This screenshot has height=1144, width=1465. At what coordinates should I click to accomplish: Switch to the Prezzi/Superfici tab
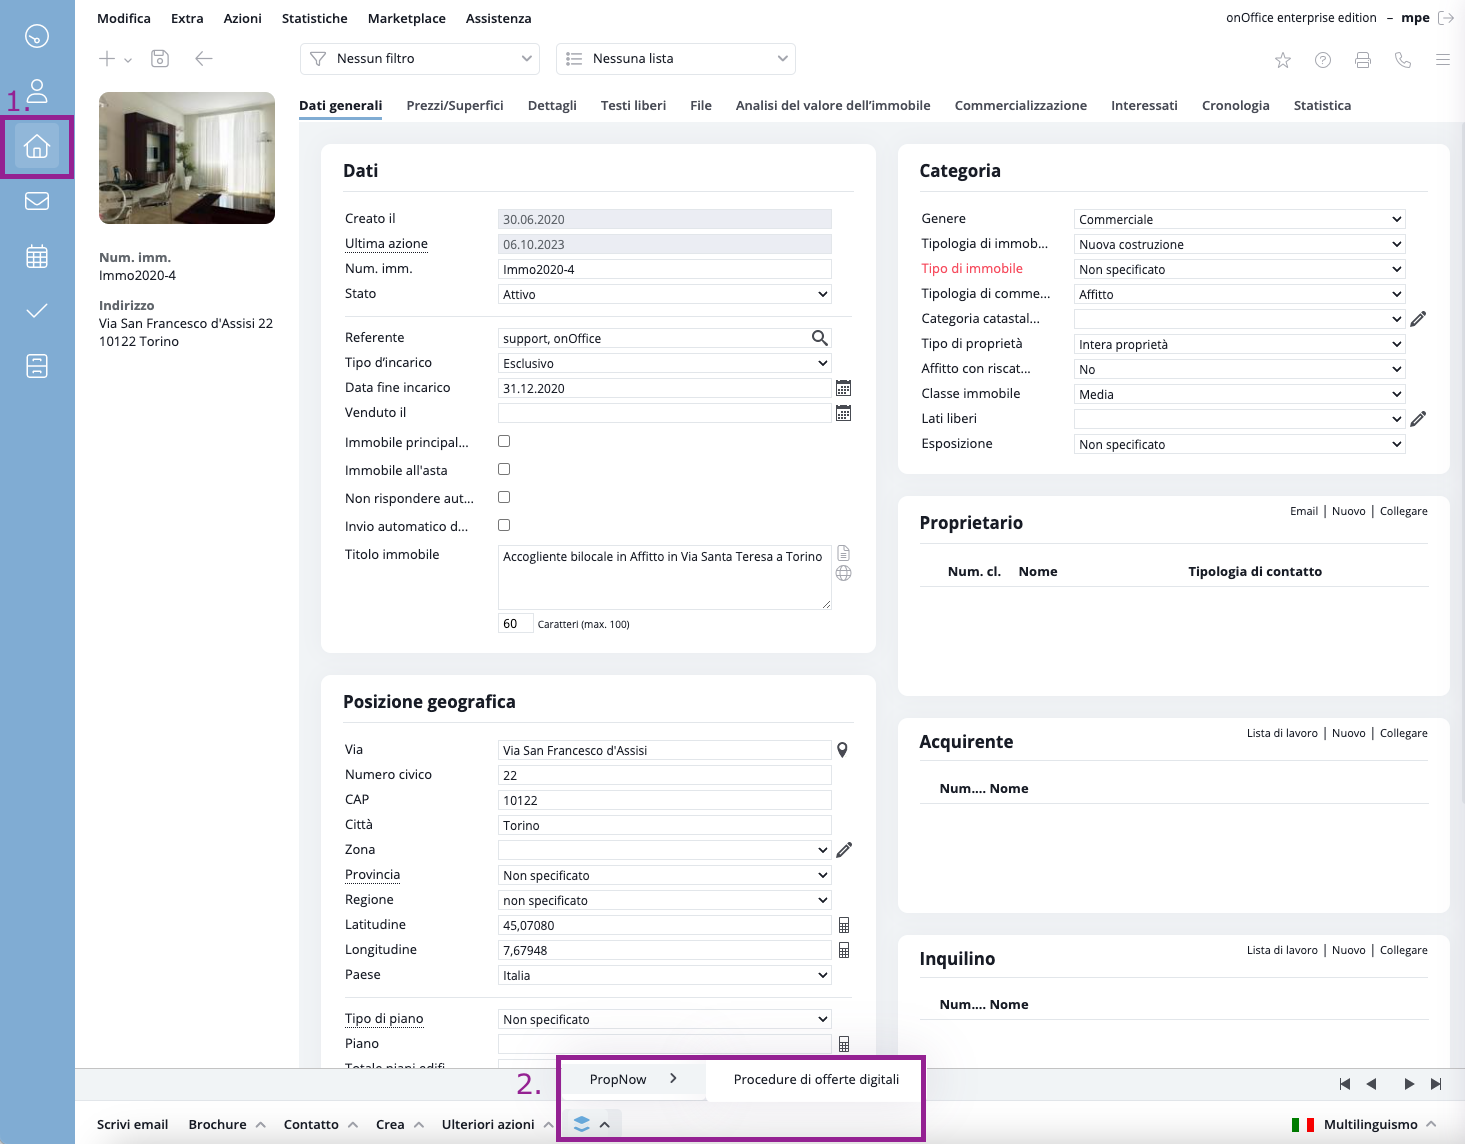coord(455,105)
